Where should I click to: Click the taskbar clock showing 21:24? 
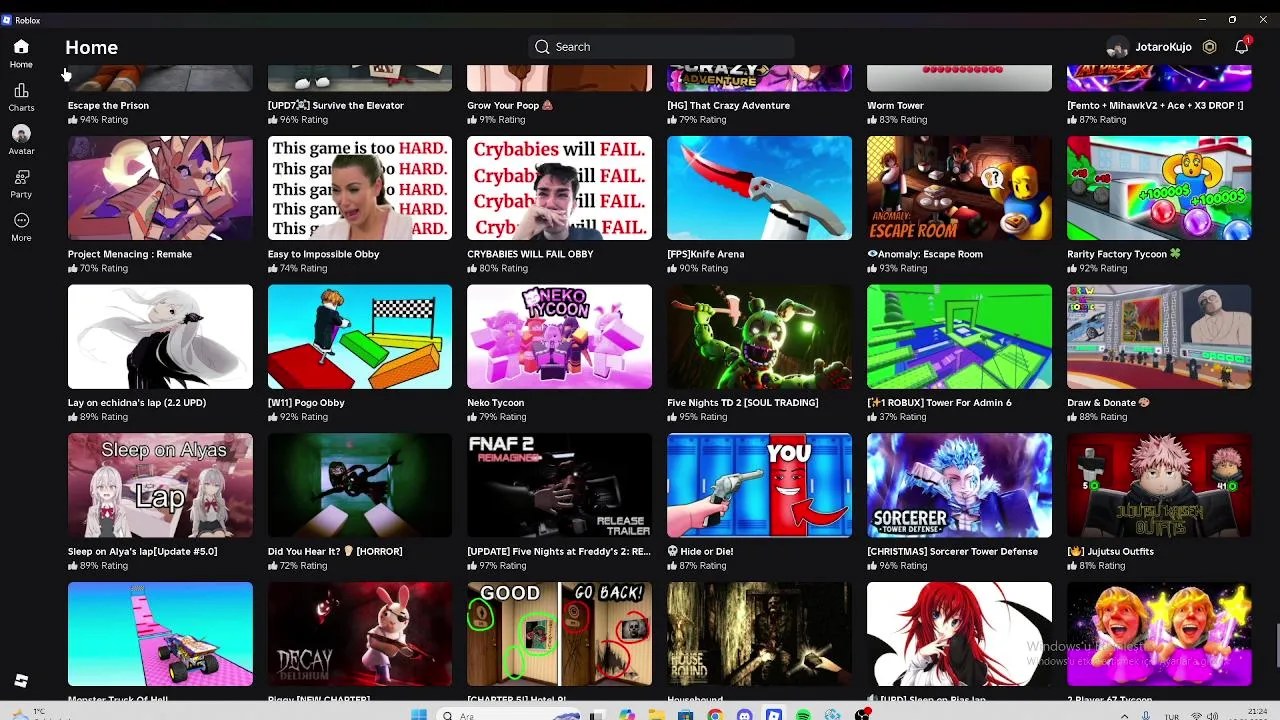coord(1256,714)
